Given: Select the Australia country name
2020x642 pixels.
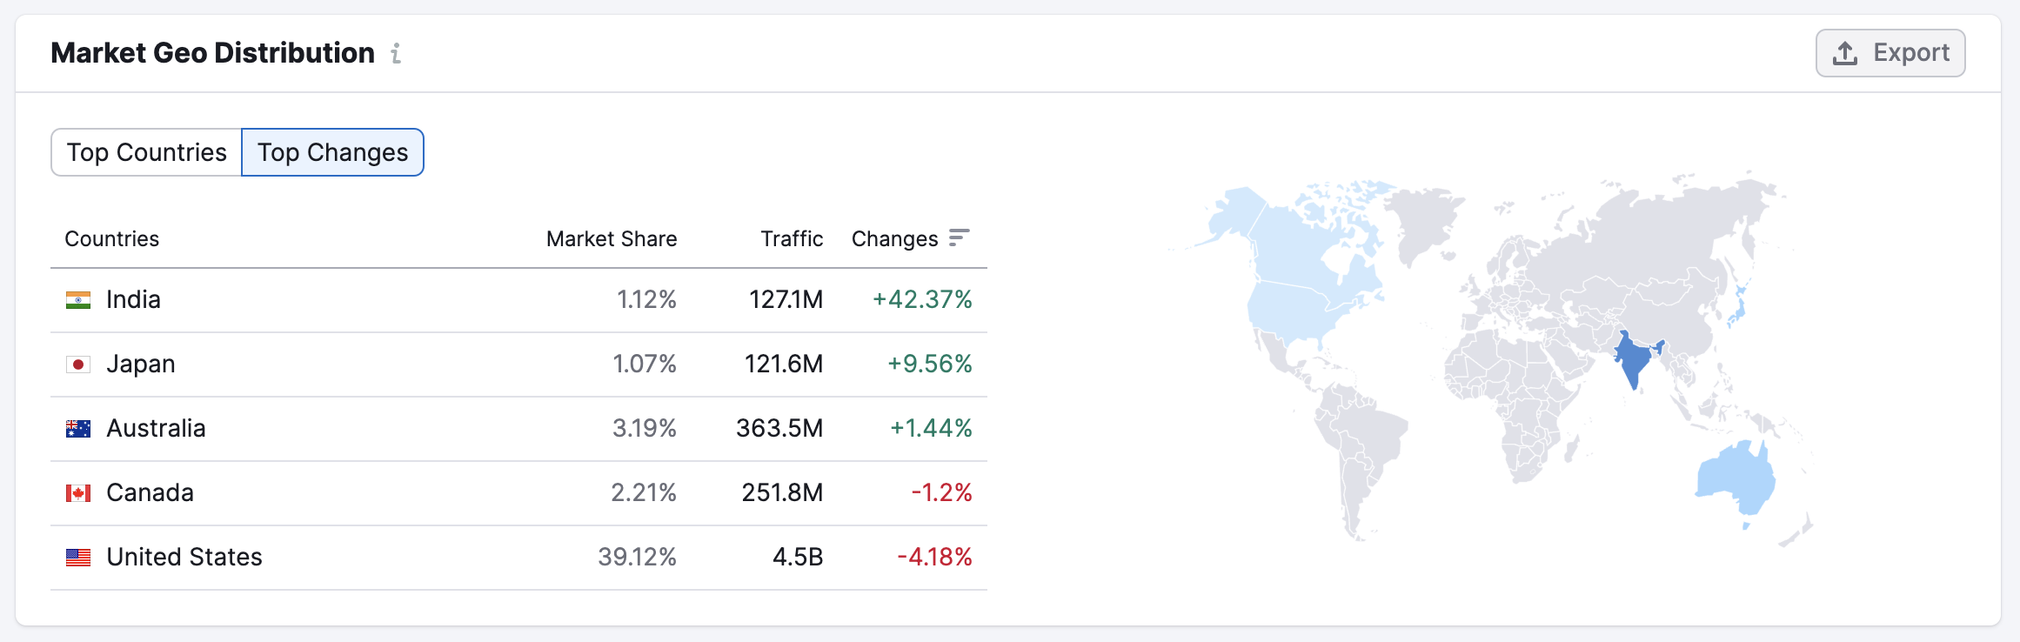Looking at the screenshot, I should [156, 429].
